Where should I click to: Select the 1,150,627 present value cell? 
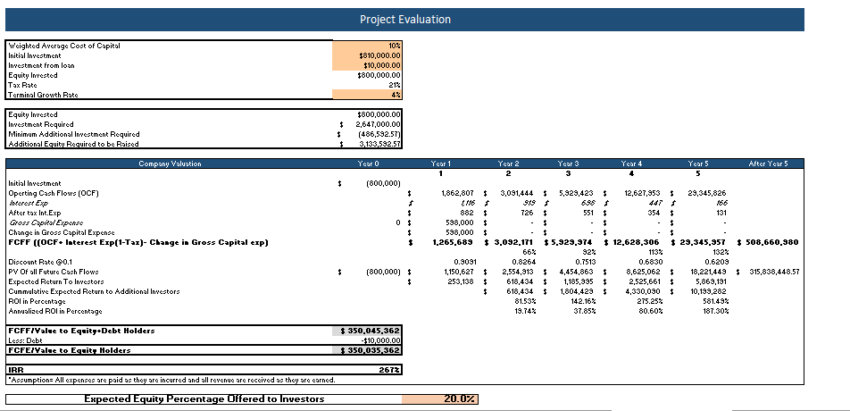tap(459, 272)
